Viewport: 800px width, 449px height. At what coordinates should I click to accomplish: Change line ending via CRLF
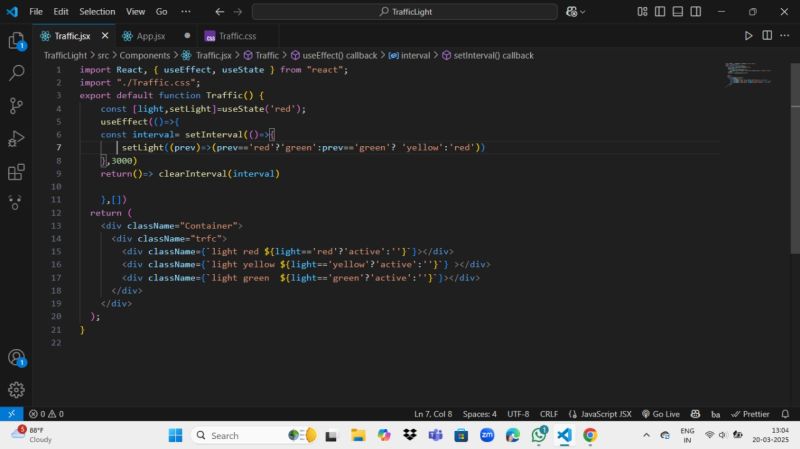[548, 414]
